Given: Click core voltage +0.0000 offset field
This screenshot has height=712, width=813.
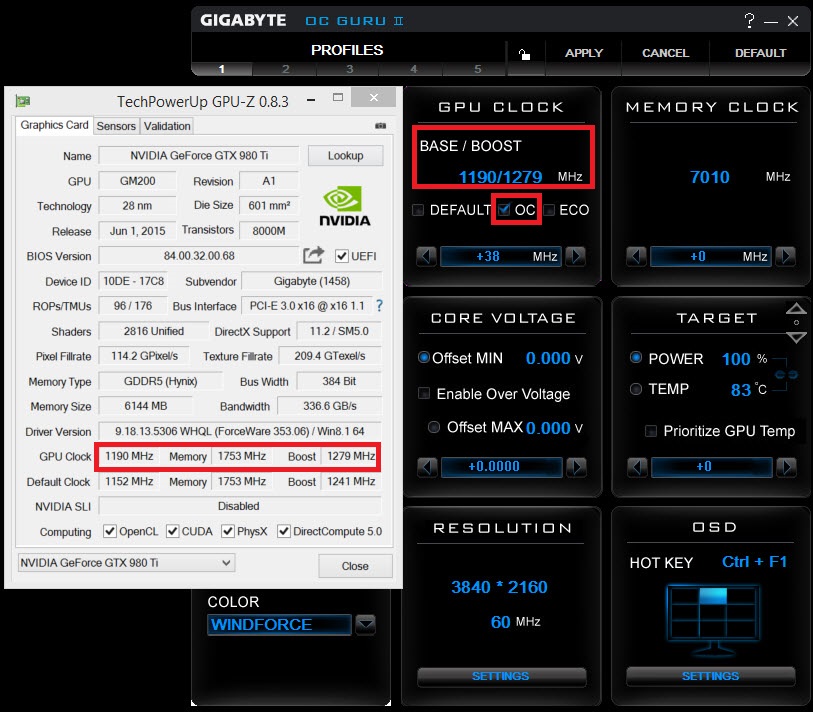Looking at the screenshot, I should pyautogui.click(x=502, y=467).
